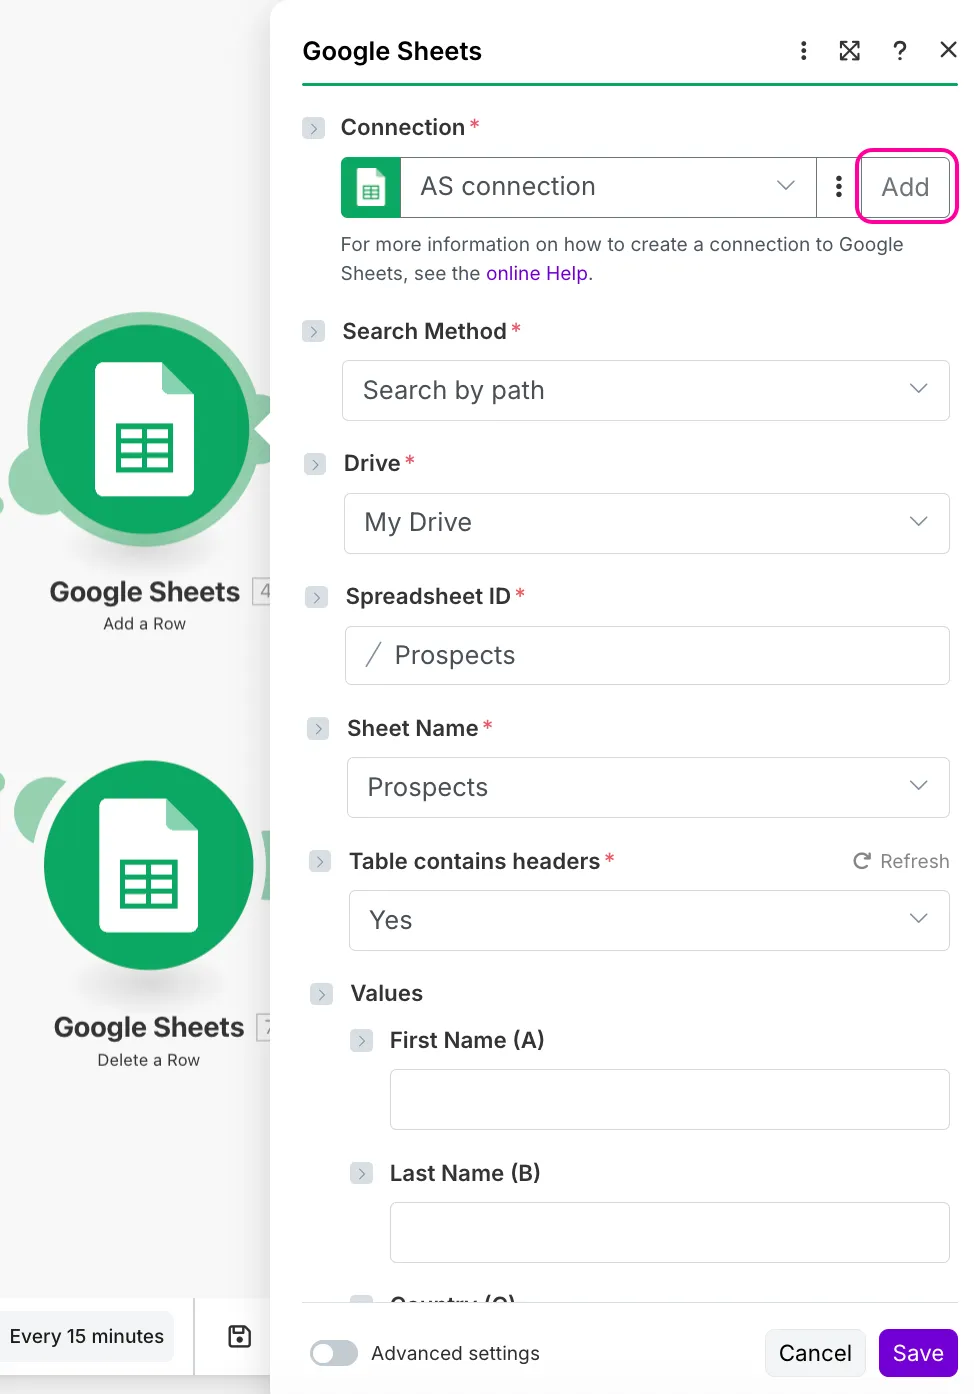Follow the online Help link
This screenshot has width=974, height=1394.
pyautogui.click(x=537, y=273)
